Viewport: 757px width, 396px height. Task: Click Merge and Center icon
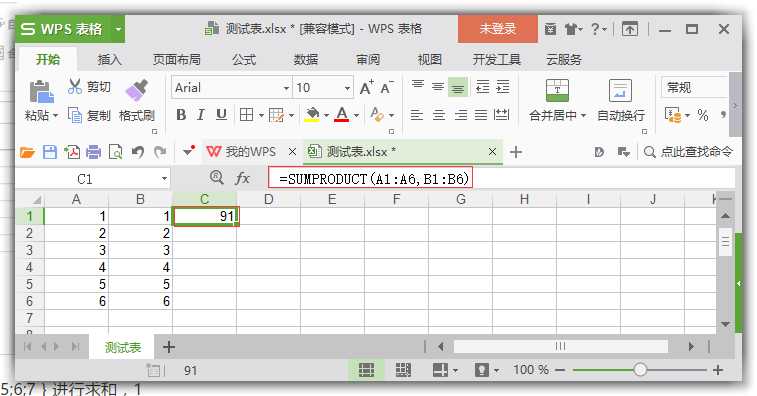557,90
